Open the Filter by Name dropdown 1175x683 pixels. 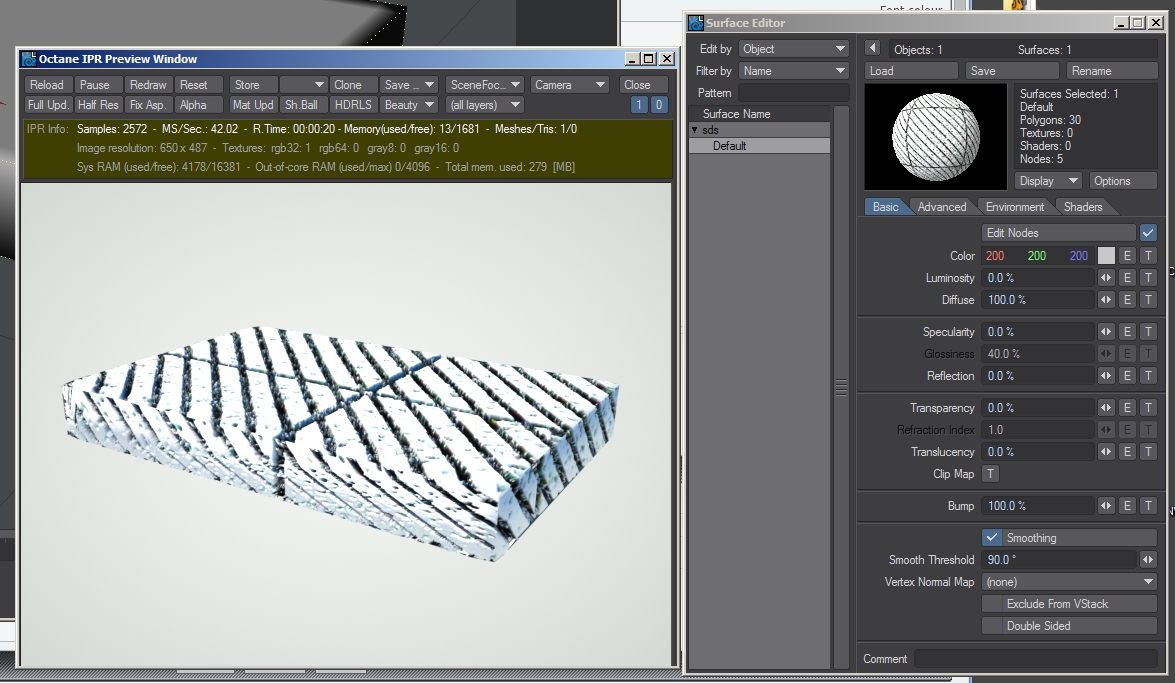pyautogui.click(x=793, y=70)
